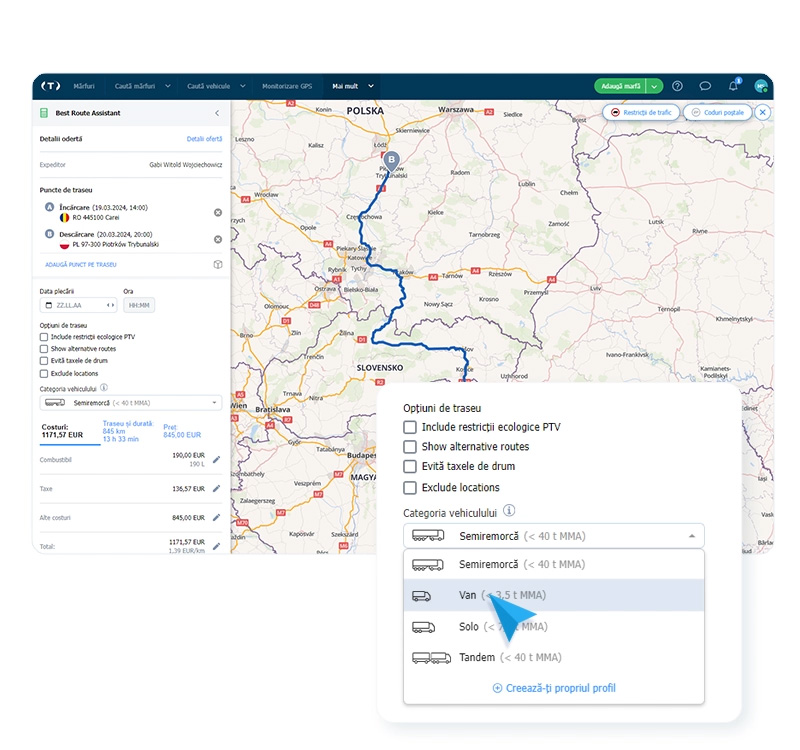Screen dimensions: 800x750
Task: Enable Include restricții ecologice PTV in enlarged callout
Action: point(410,427)
